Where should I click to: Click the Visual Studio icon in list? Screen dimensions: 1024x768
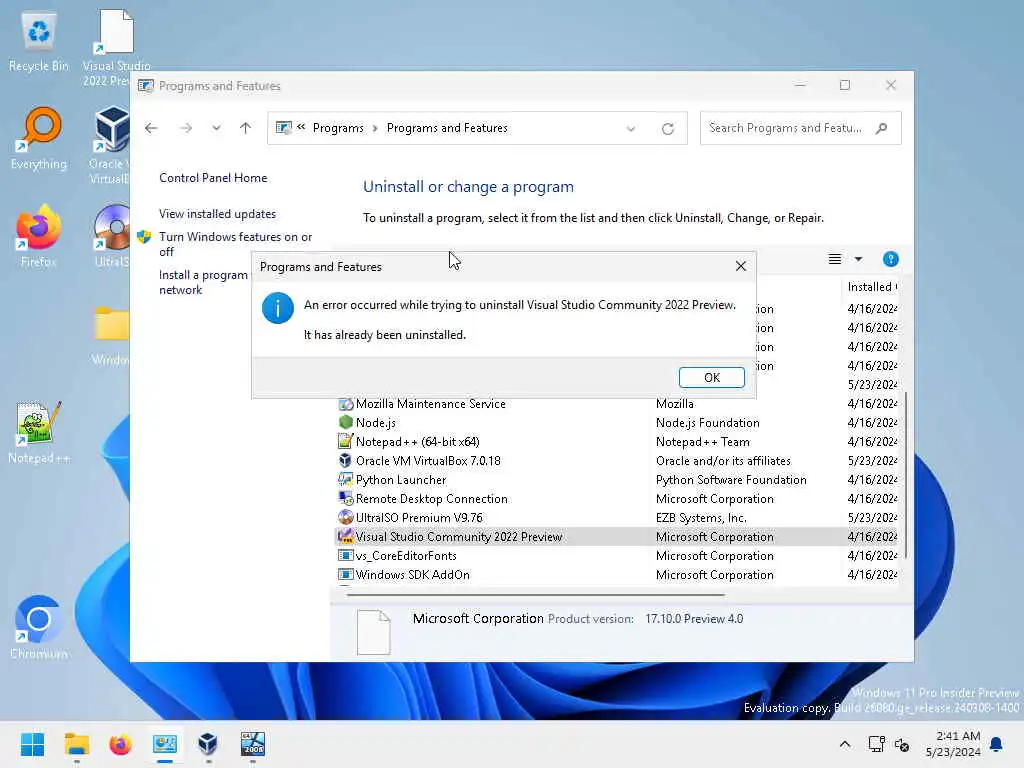pyautogui.click(x=345, y=536)
